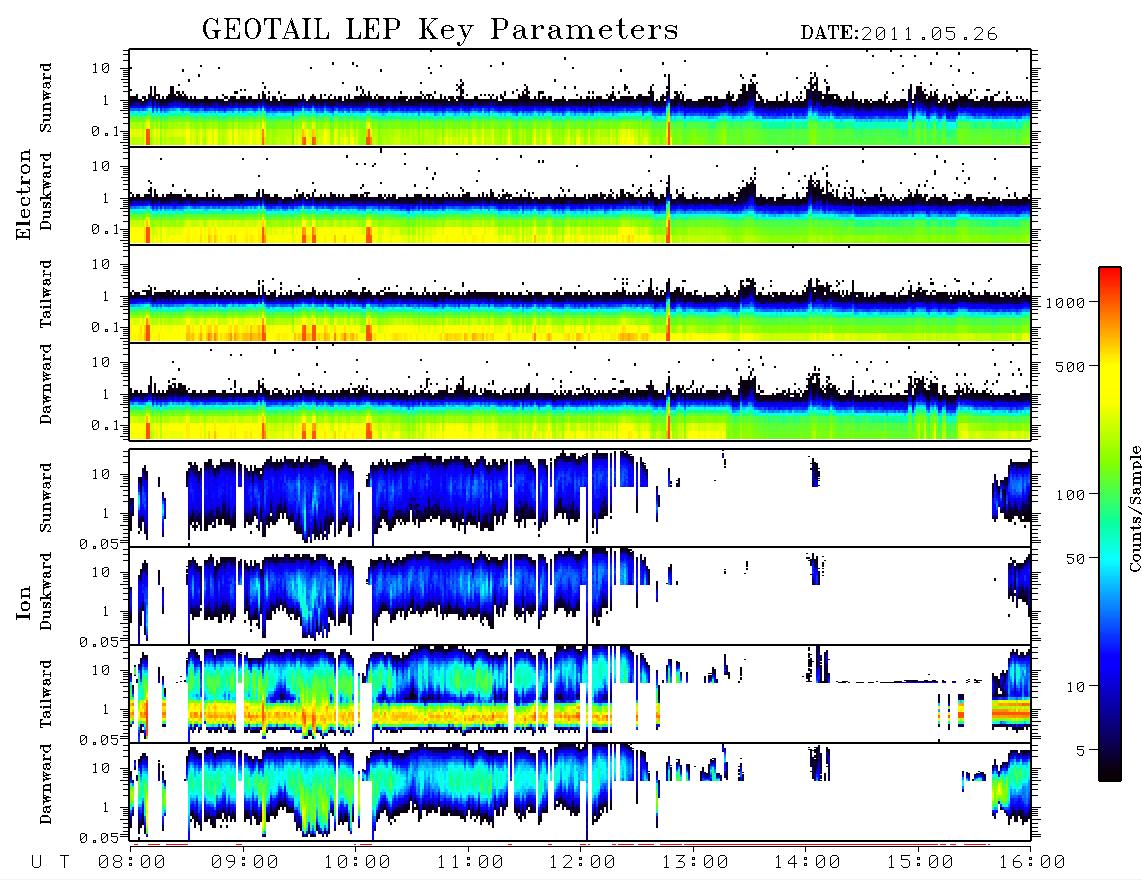Click the 'GEOTAIL LEP Key Parameters' title

pyautogui.click(x=440, y=30)
